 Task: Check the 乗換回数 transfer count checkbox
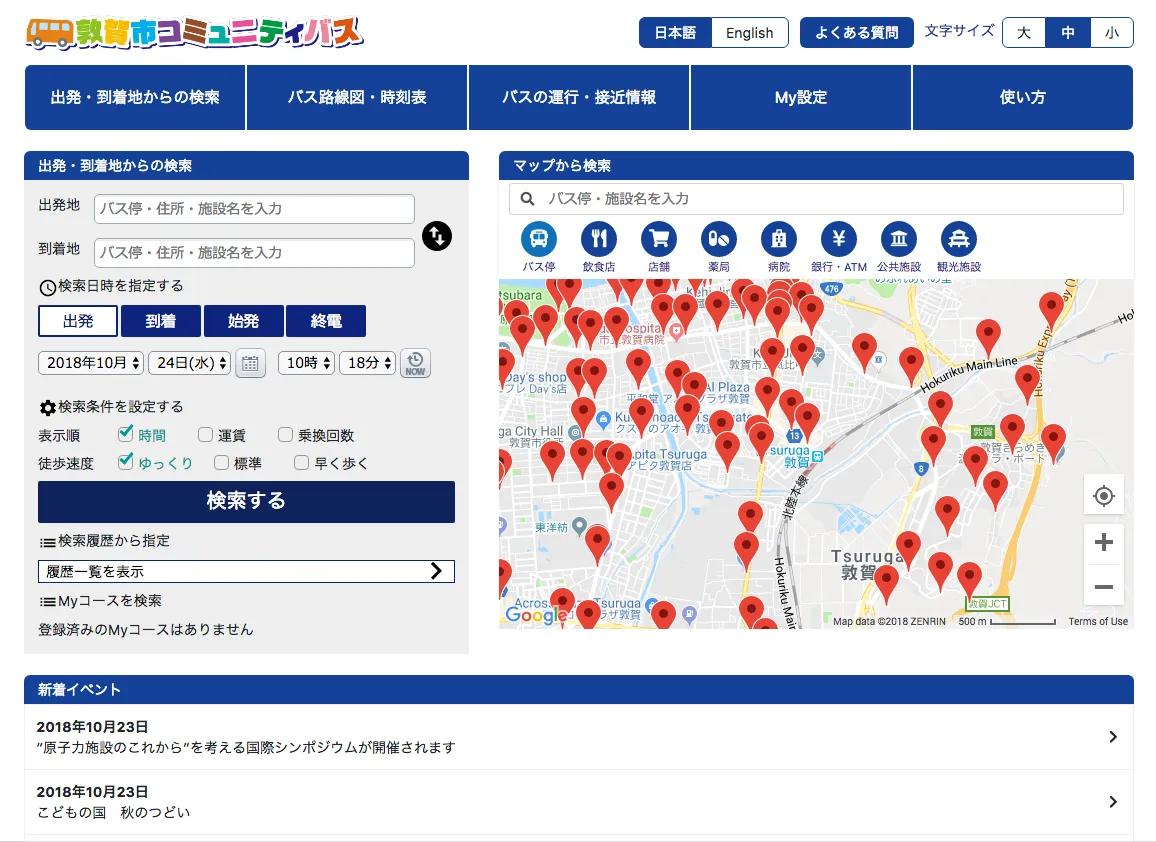pyautogui.click(x=286, y=435)
